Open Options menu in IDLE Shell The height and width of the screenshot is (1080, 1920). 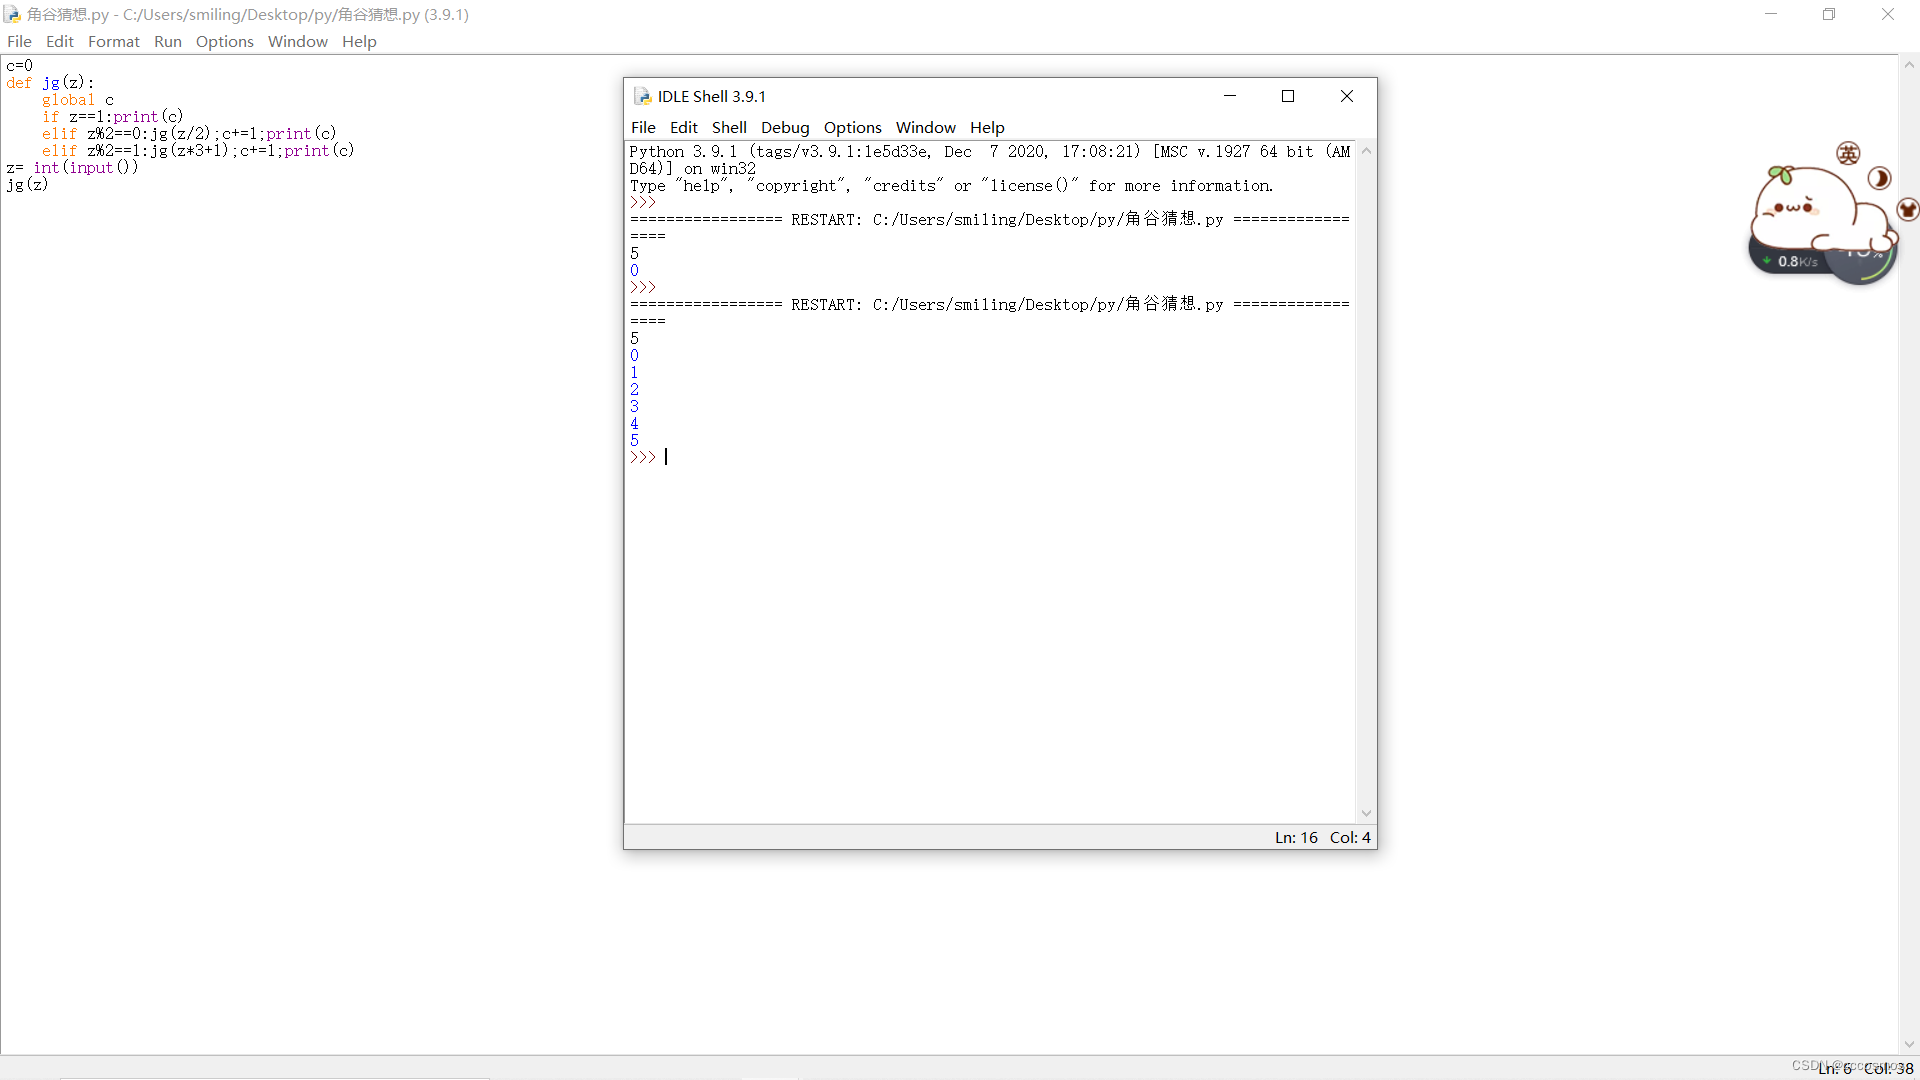point(853,127)
